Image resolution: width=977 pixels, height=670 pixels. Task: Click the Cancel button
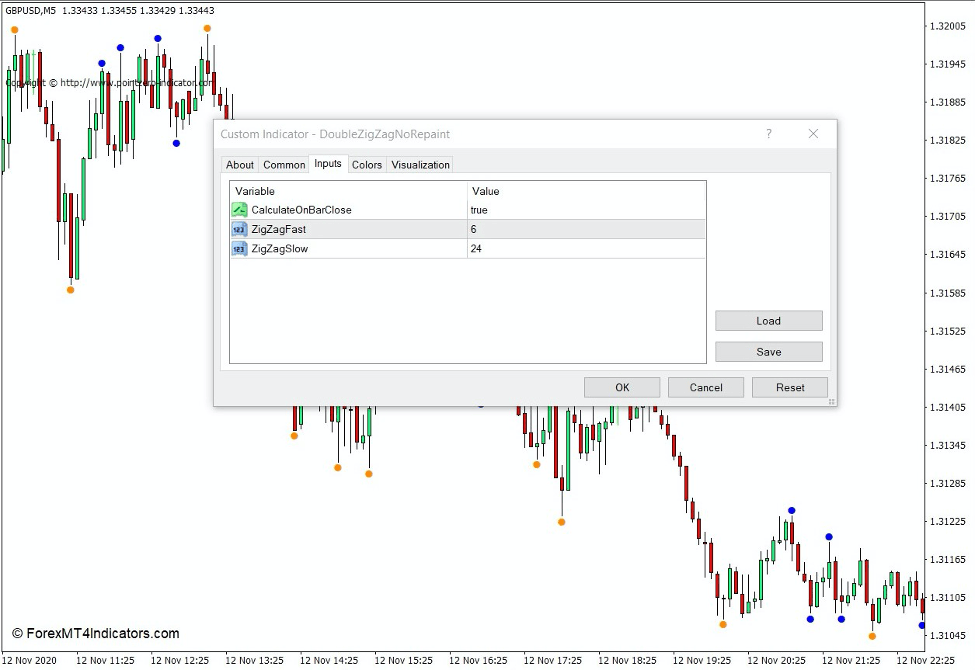tap(706, 387)
